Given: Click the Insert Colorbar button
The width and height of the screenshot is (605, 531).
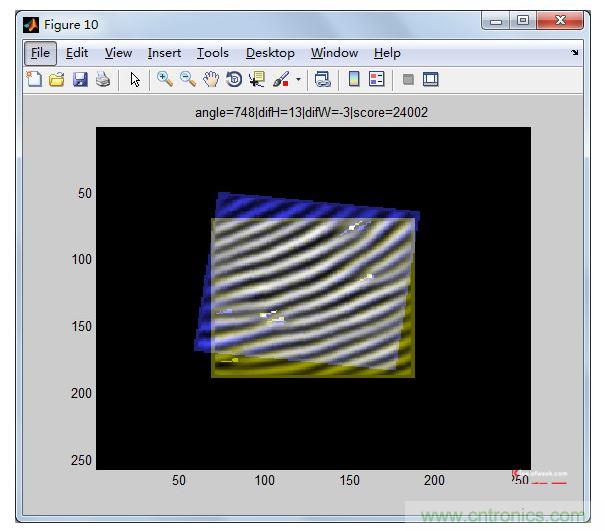Looking at the screenshot, I should click(354, 80).
